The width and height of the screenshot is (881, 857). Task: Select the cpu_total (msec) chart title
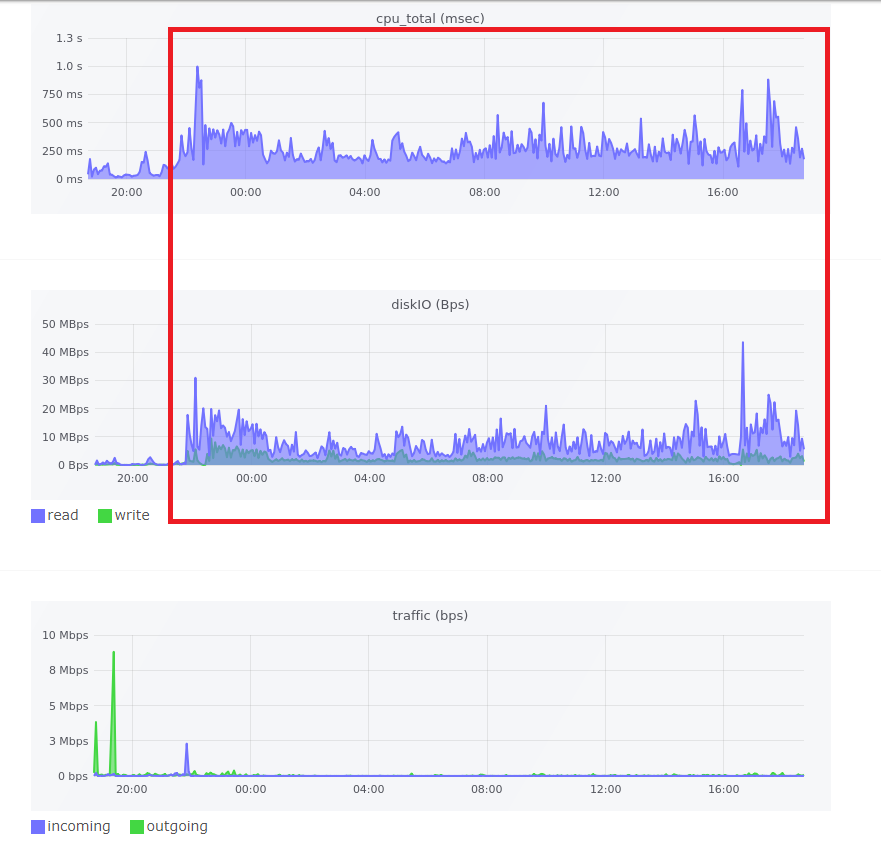430,18
